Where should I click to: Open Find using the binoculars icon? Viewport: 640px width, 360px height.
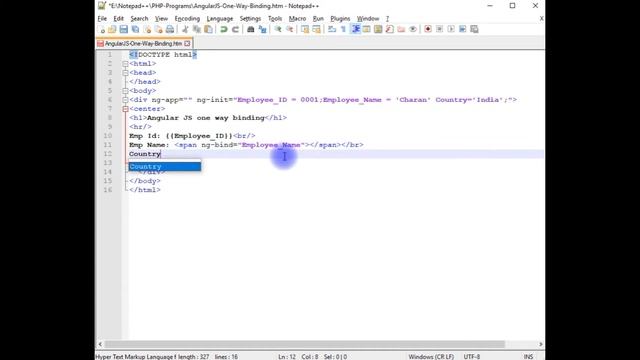(251, 29)
